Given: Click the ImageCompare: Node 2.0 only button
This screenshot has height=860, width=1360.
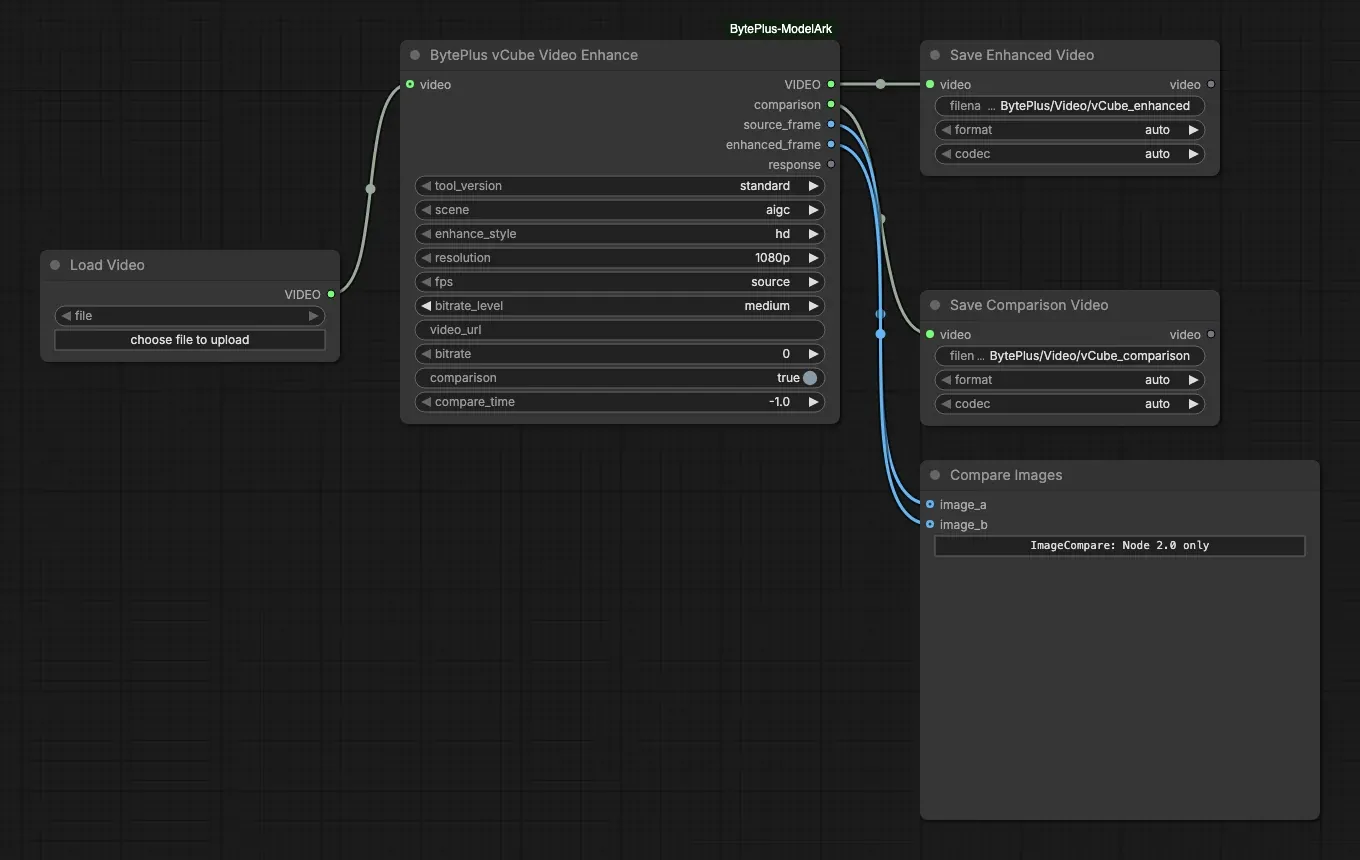Looking at the screenshot, I should (1120, 546).
